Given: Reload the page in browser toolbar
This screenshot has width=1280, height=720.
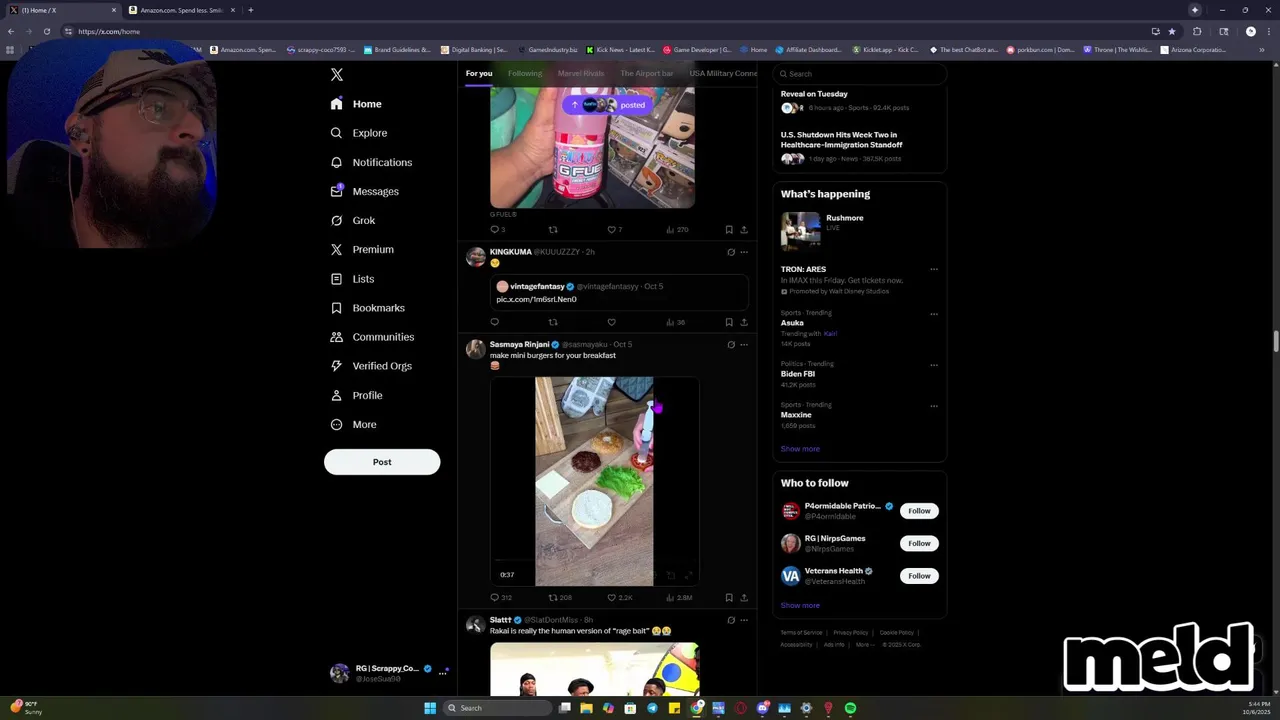Looking at the screenshot, I should point(46,31).
